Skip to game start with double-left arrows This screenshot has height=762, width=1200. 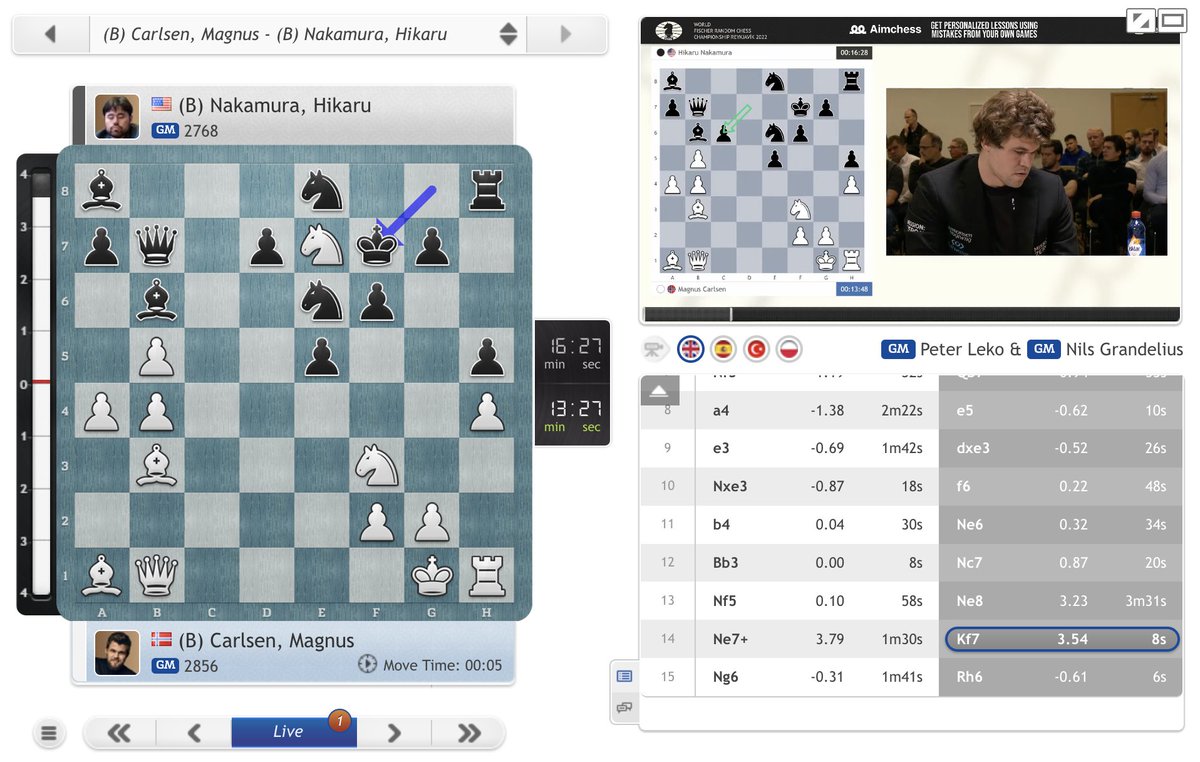click(120, 731)
